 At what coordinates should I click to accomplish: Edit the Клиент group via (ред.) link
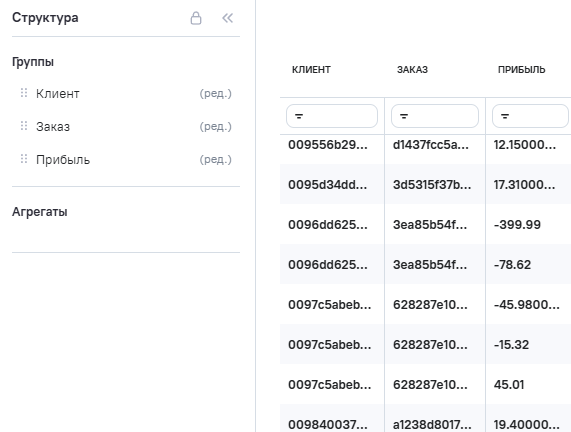coord(216,94)
